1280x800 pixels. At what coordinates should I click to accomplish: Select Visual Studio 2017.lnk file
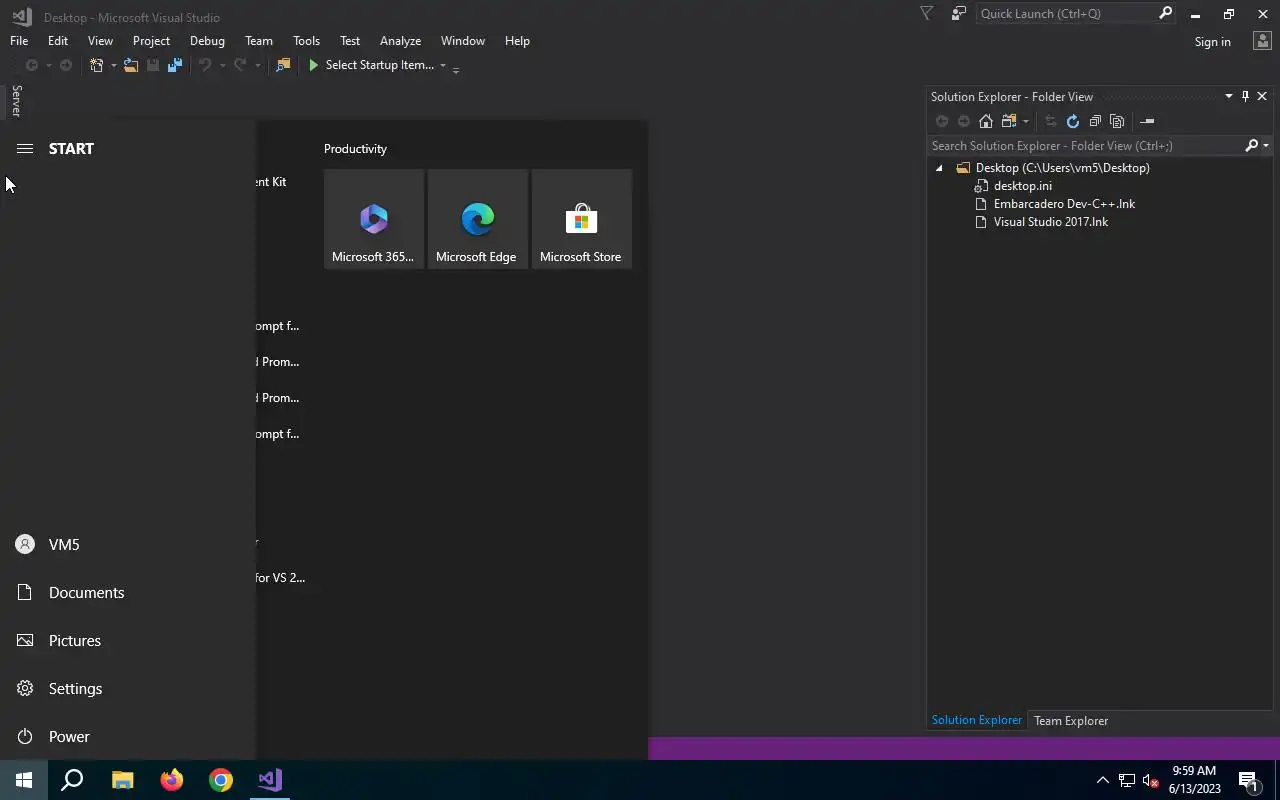pos(1050,222)
